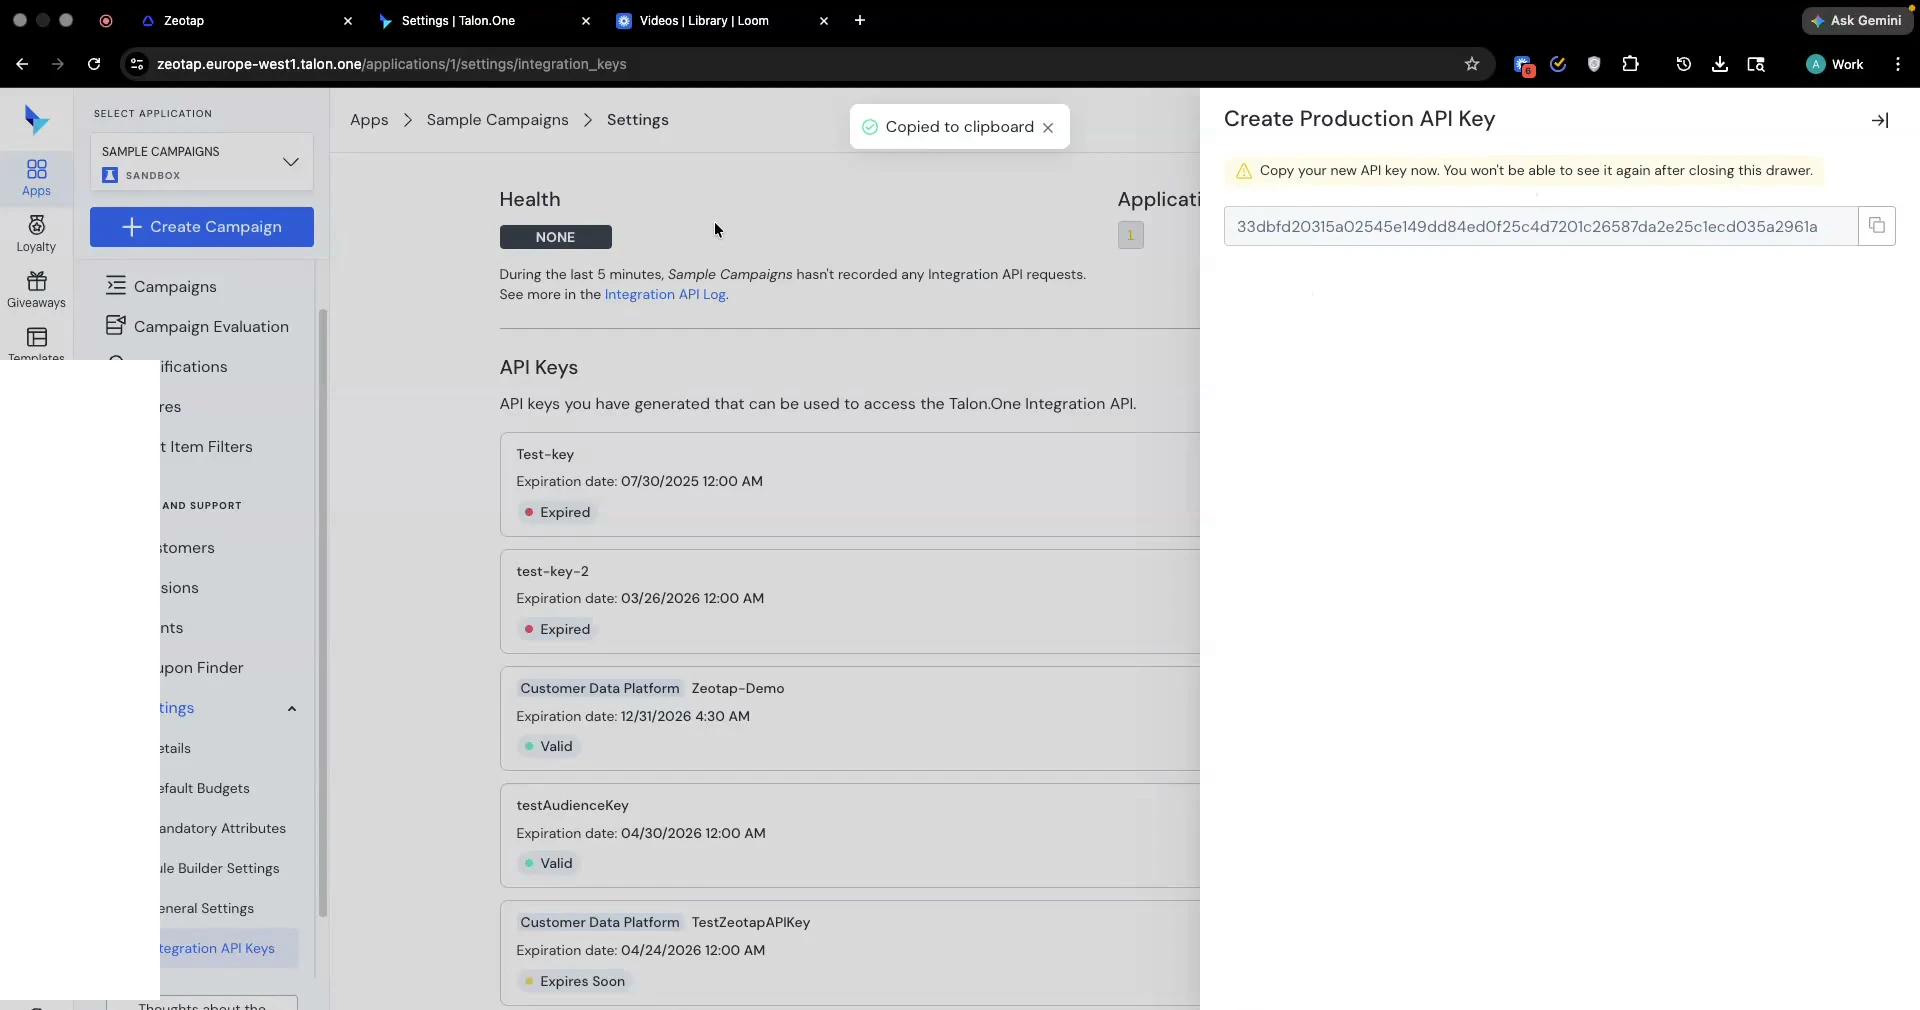Reload the page
The width and height of the screenshot is (1920, 1010).
[94, 64]
